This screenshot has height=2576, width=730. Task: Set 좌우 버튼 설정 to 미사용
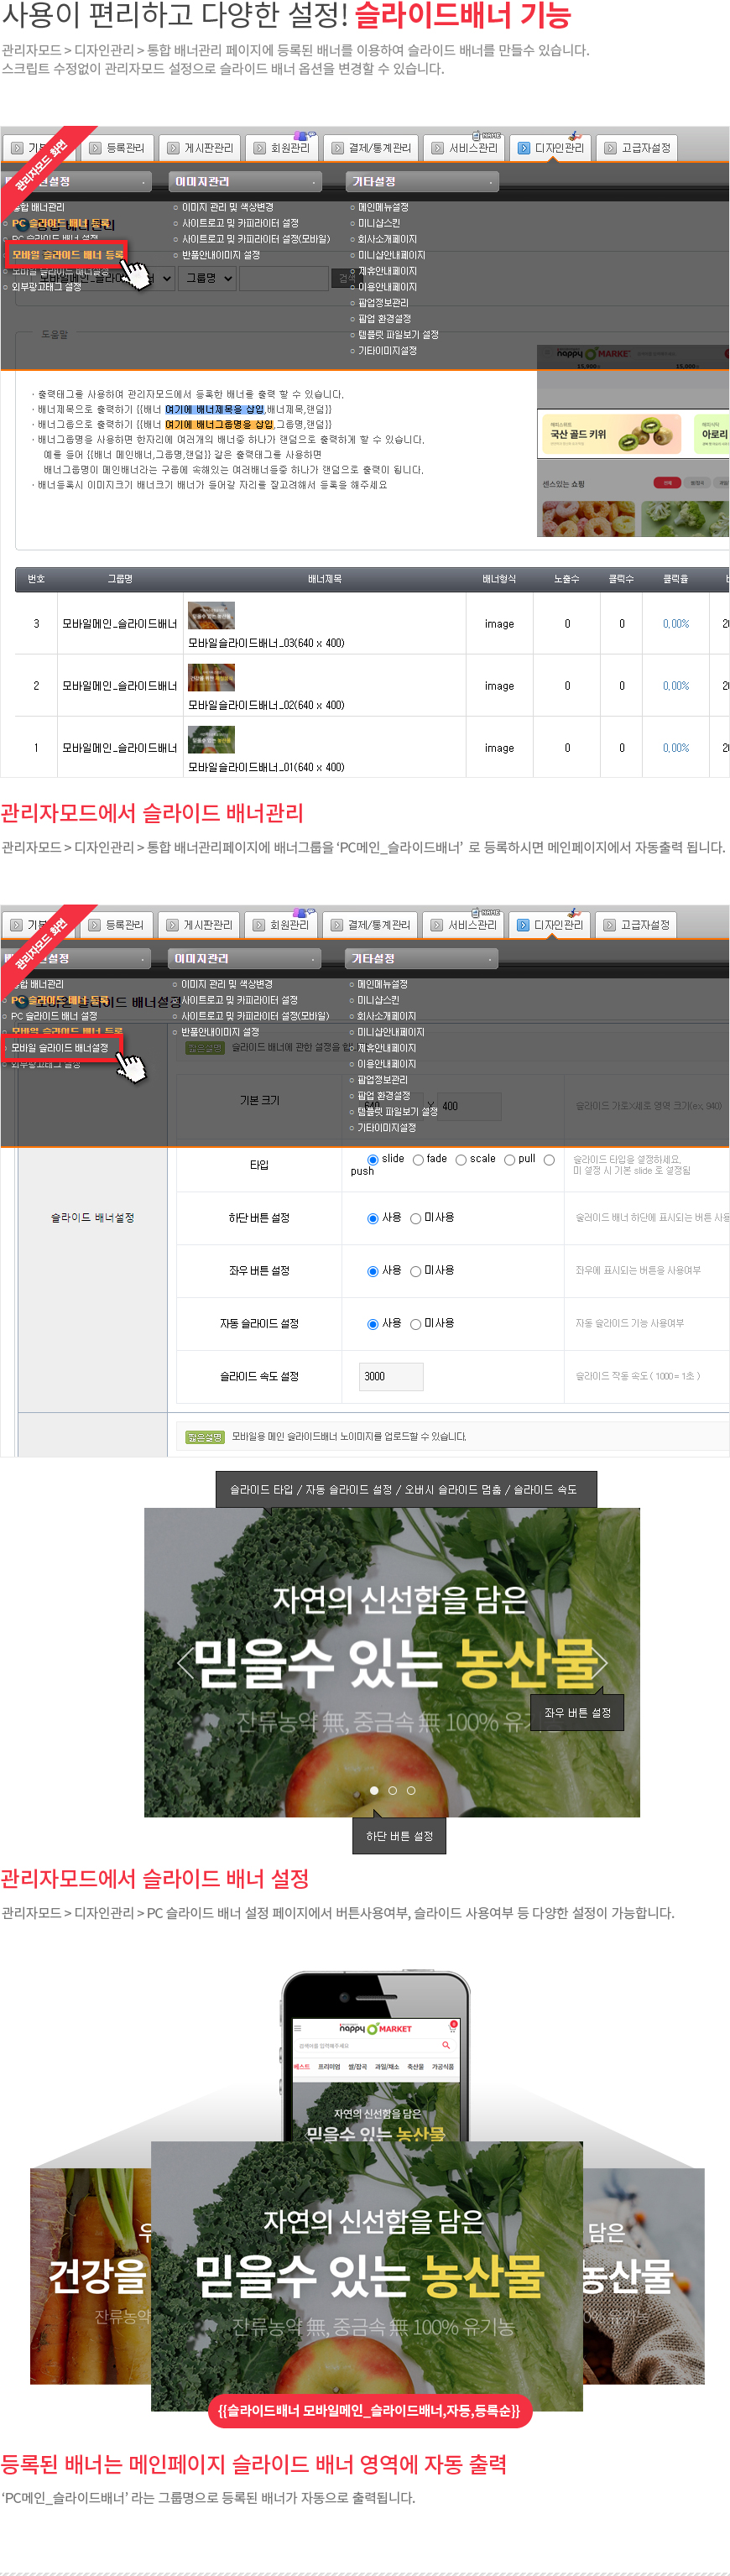(x=415, y=1271)
